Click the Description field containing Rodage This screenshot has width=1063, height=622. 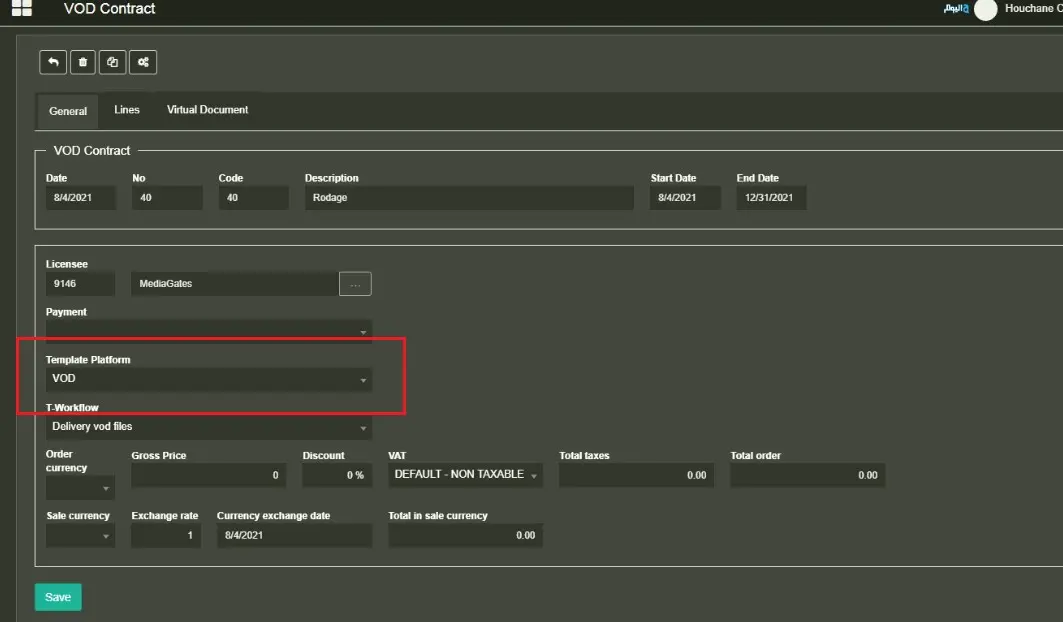point(469,198)
